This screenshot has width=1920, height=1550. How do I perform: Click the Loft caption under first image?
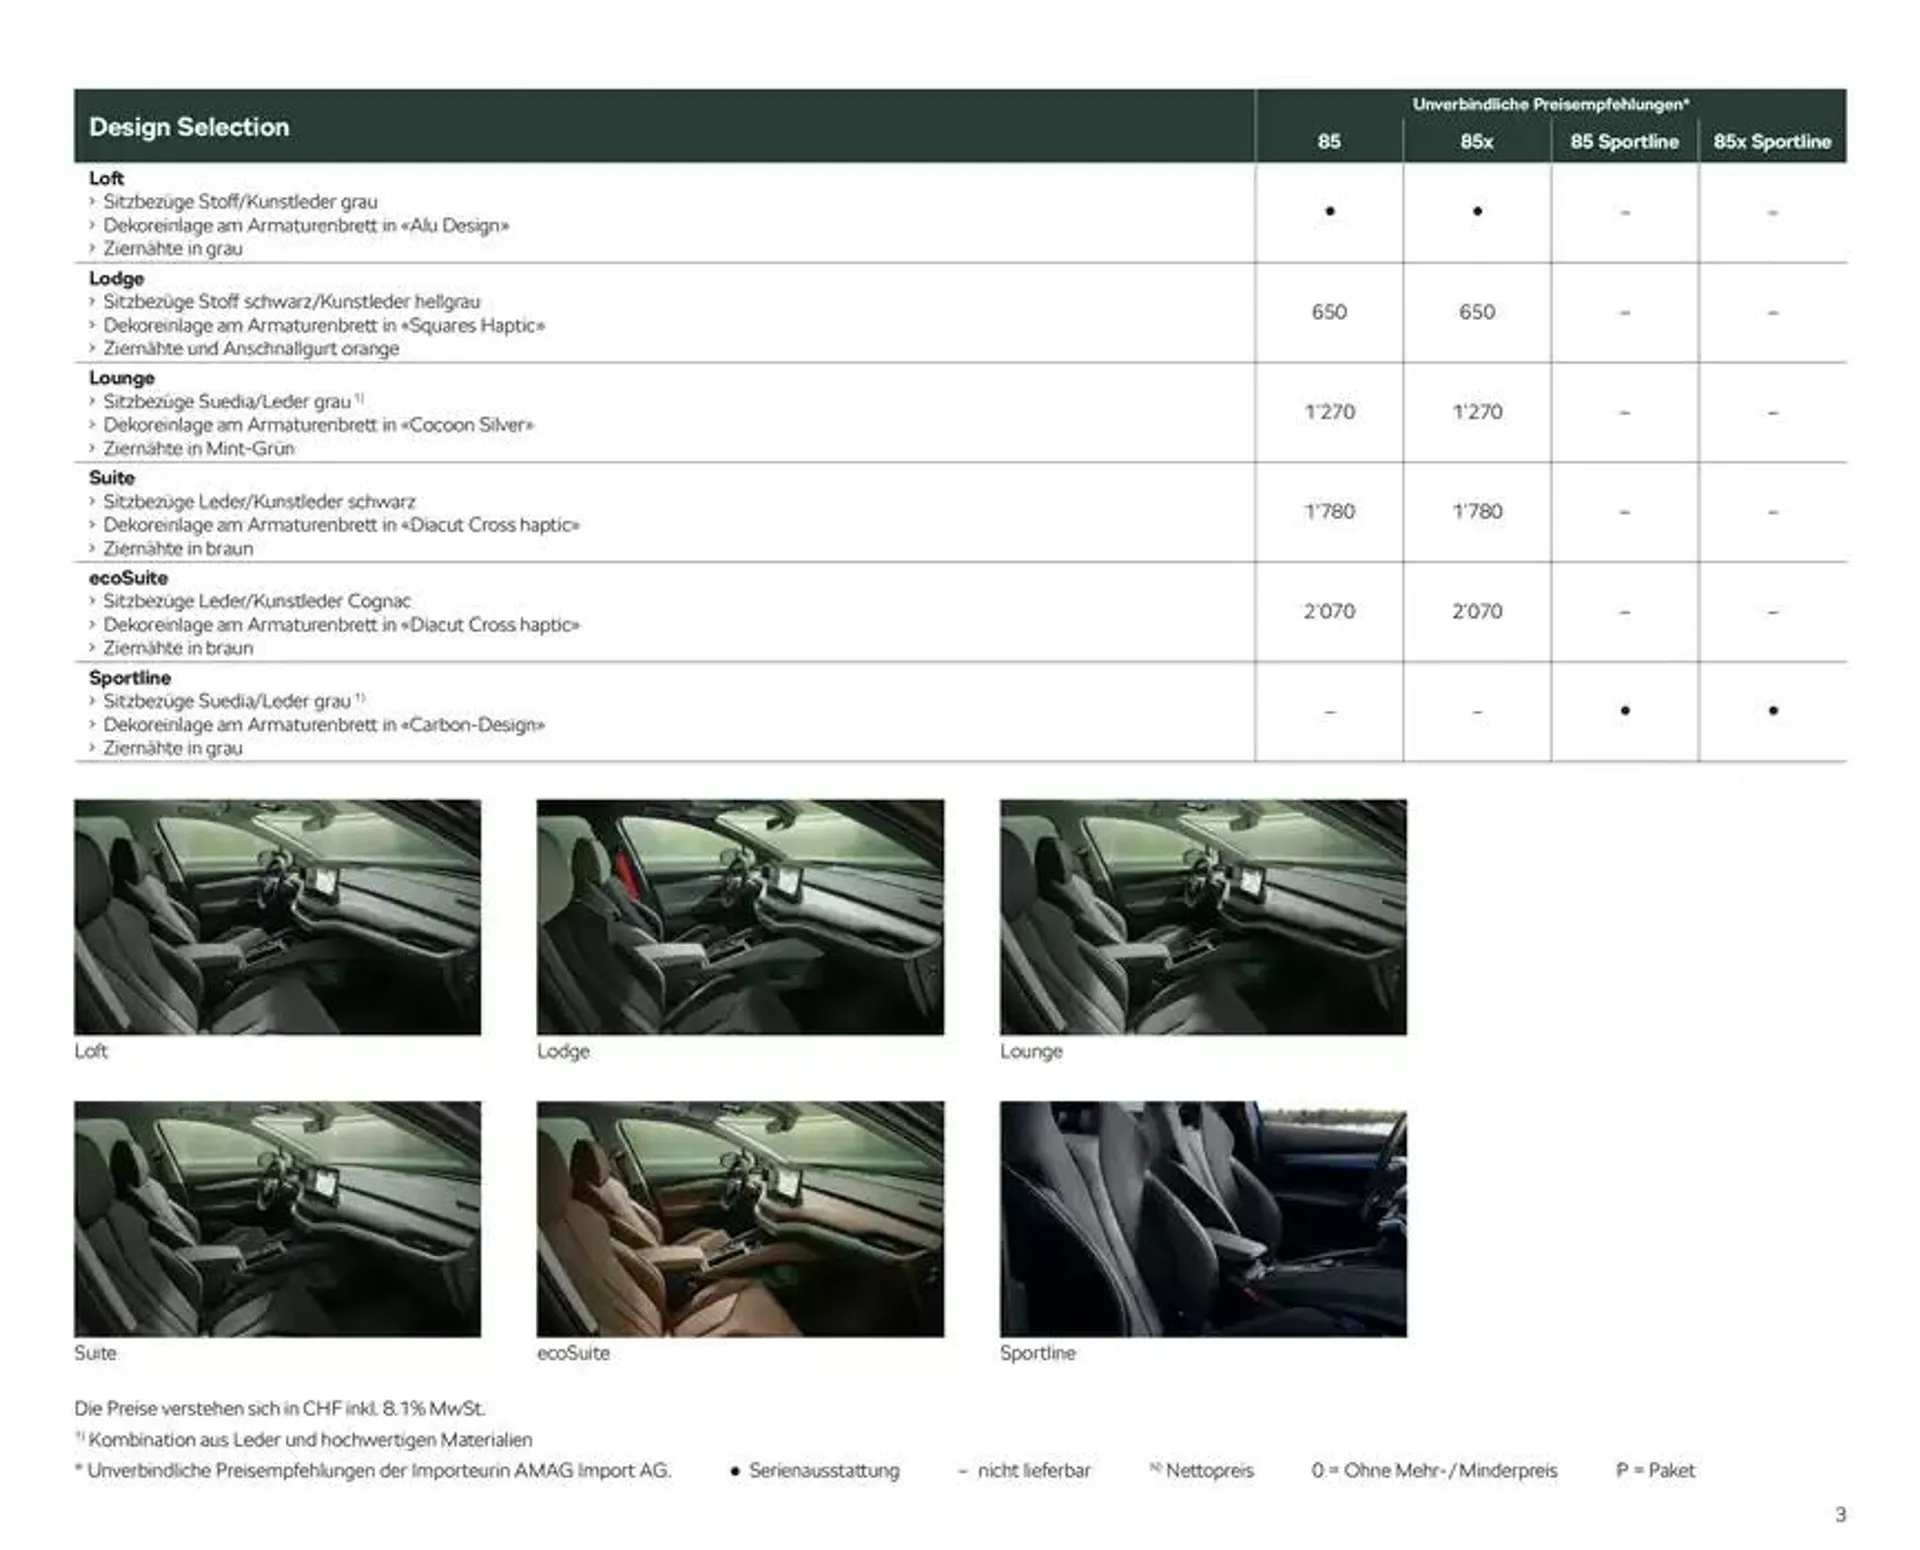tap(91, 1051)
